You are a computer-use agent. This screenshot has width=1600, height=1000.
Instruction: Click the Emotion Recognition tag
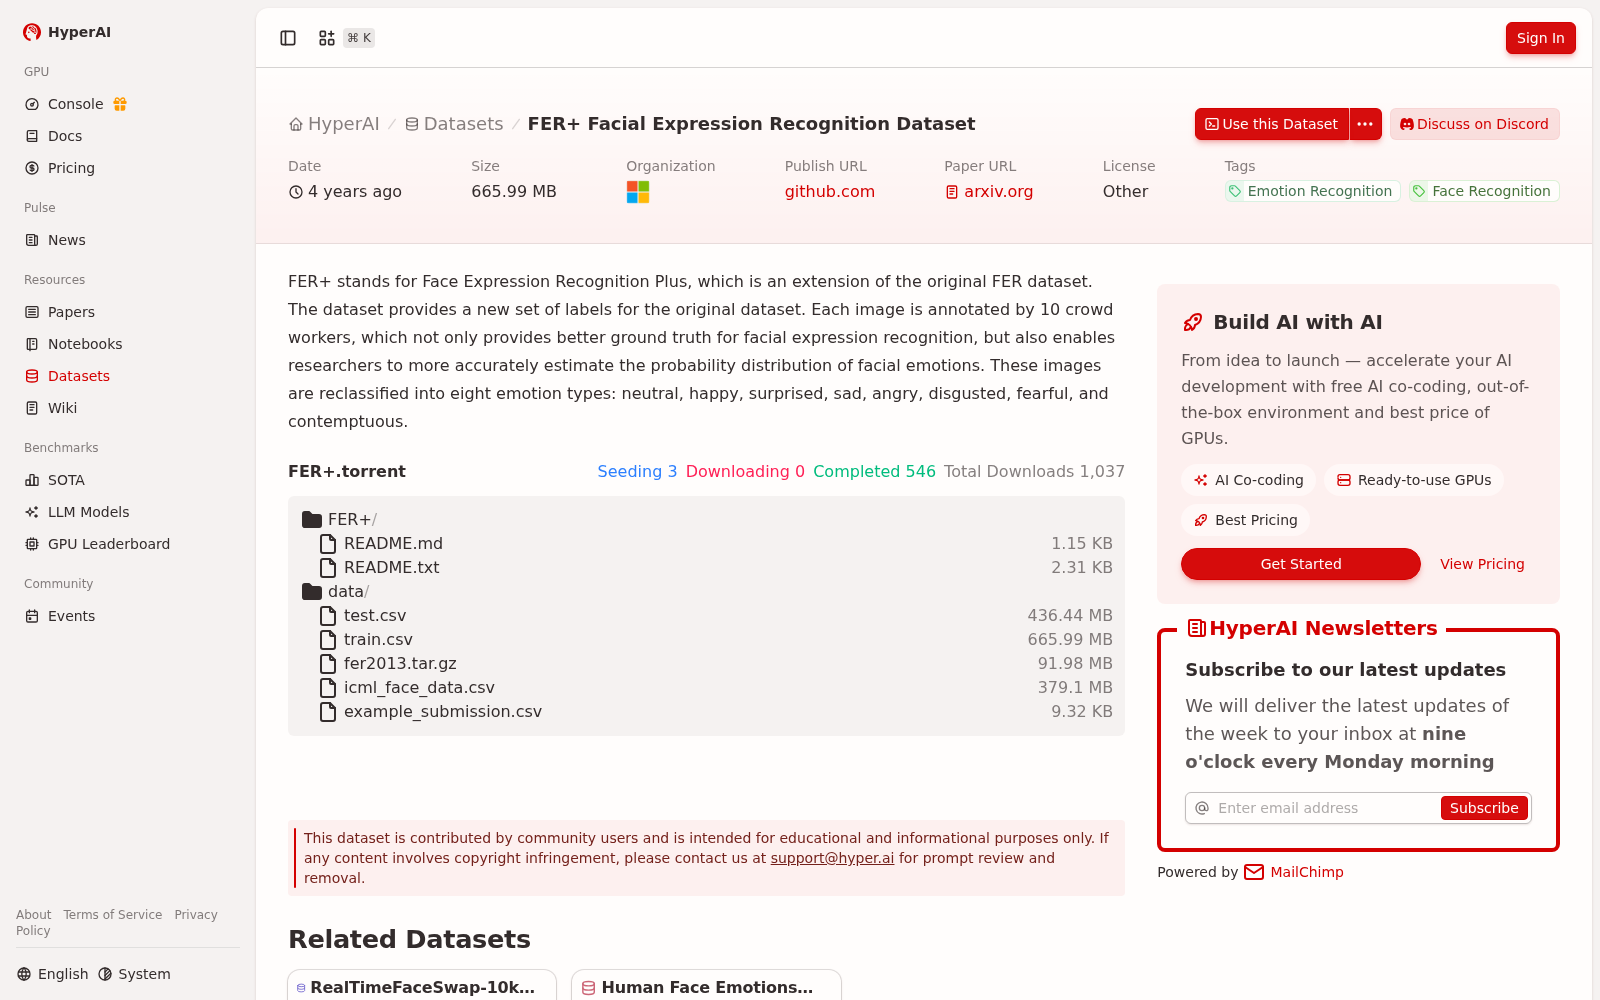click(1313, 191)
